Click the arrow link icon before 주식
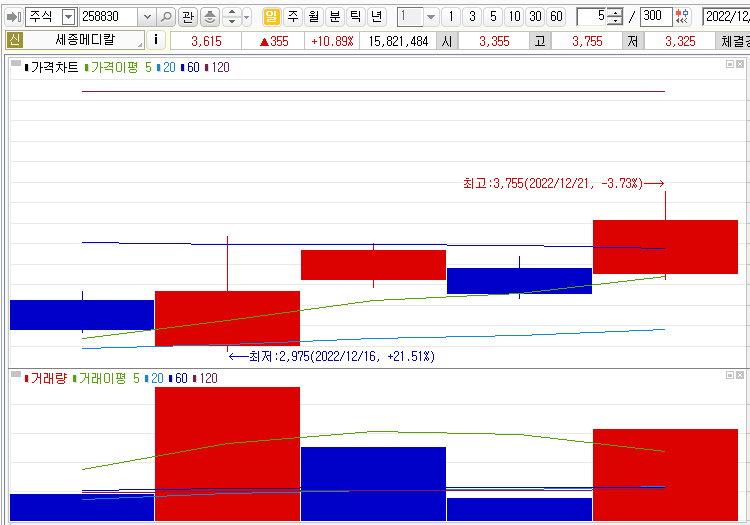 [x=13, y=17]
